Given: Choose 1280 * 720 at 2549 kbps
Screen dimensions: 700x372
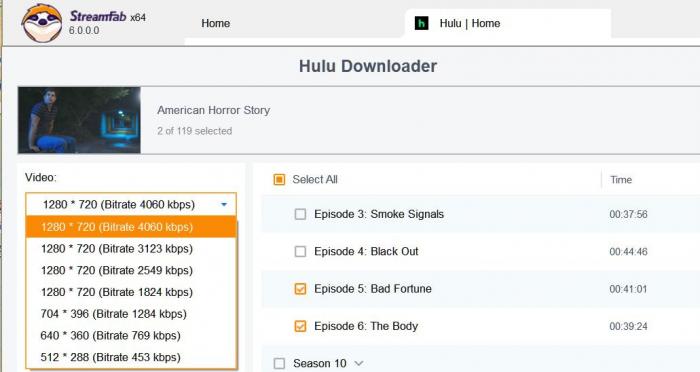Looking at the screenshot, I should pyautogui.click(x=131, y=271).
